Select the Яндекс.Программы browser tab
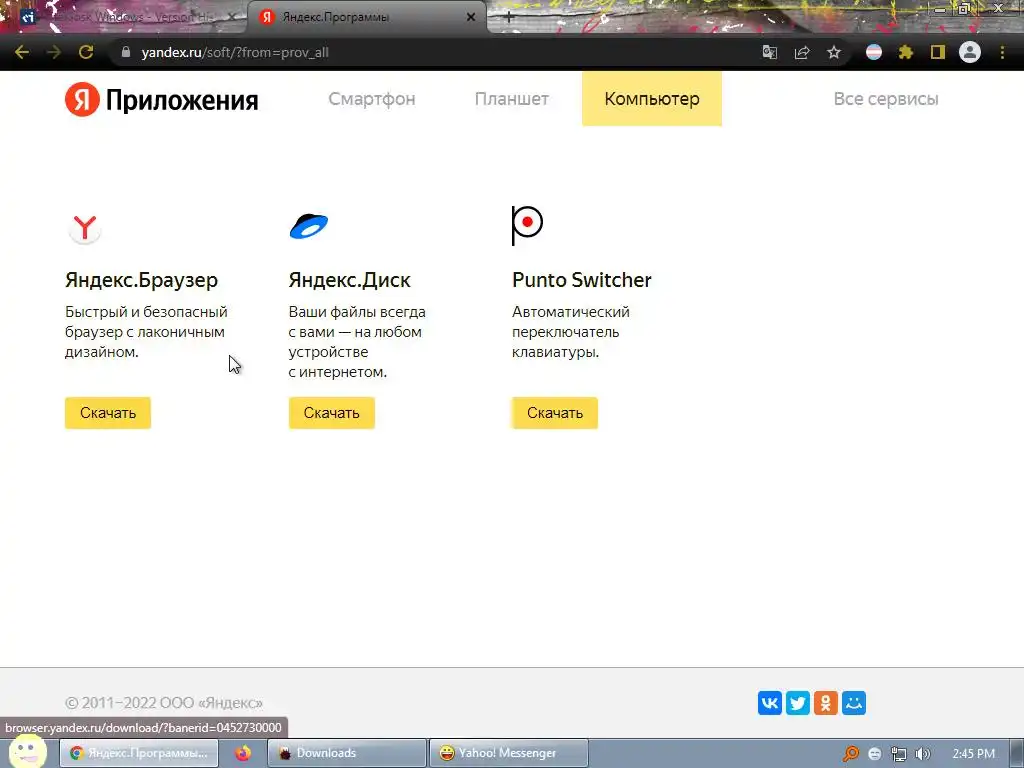Viewport: 1024px width, 768px height. pyautogui.click(x=366, y=18)
